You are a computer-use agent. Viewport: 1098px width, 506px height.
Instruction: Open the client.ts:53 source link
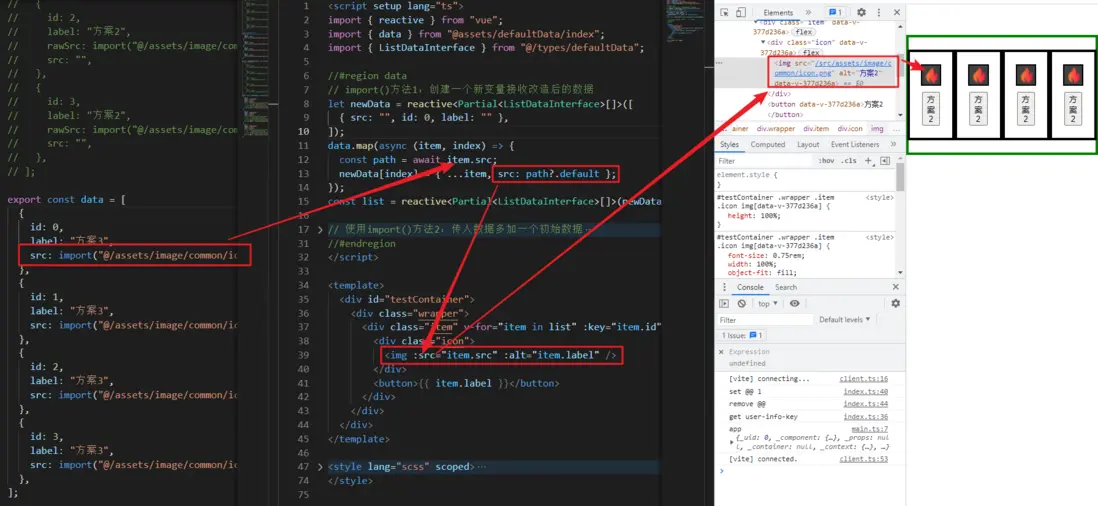pyautogui.click(x=863, y=459)
